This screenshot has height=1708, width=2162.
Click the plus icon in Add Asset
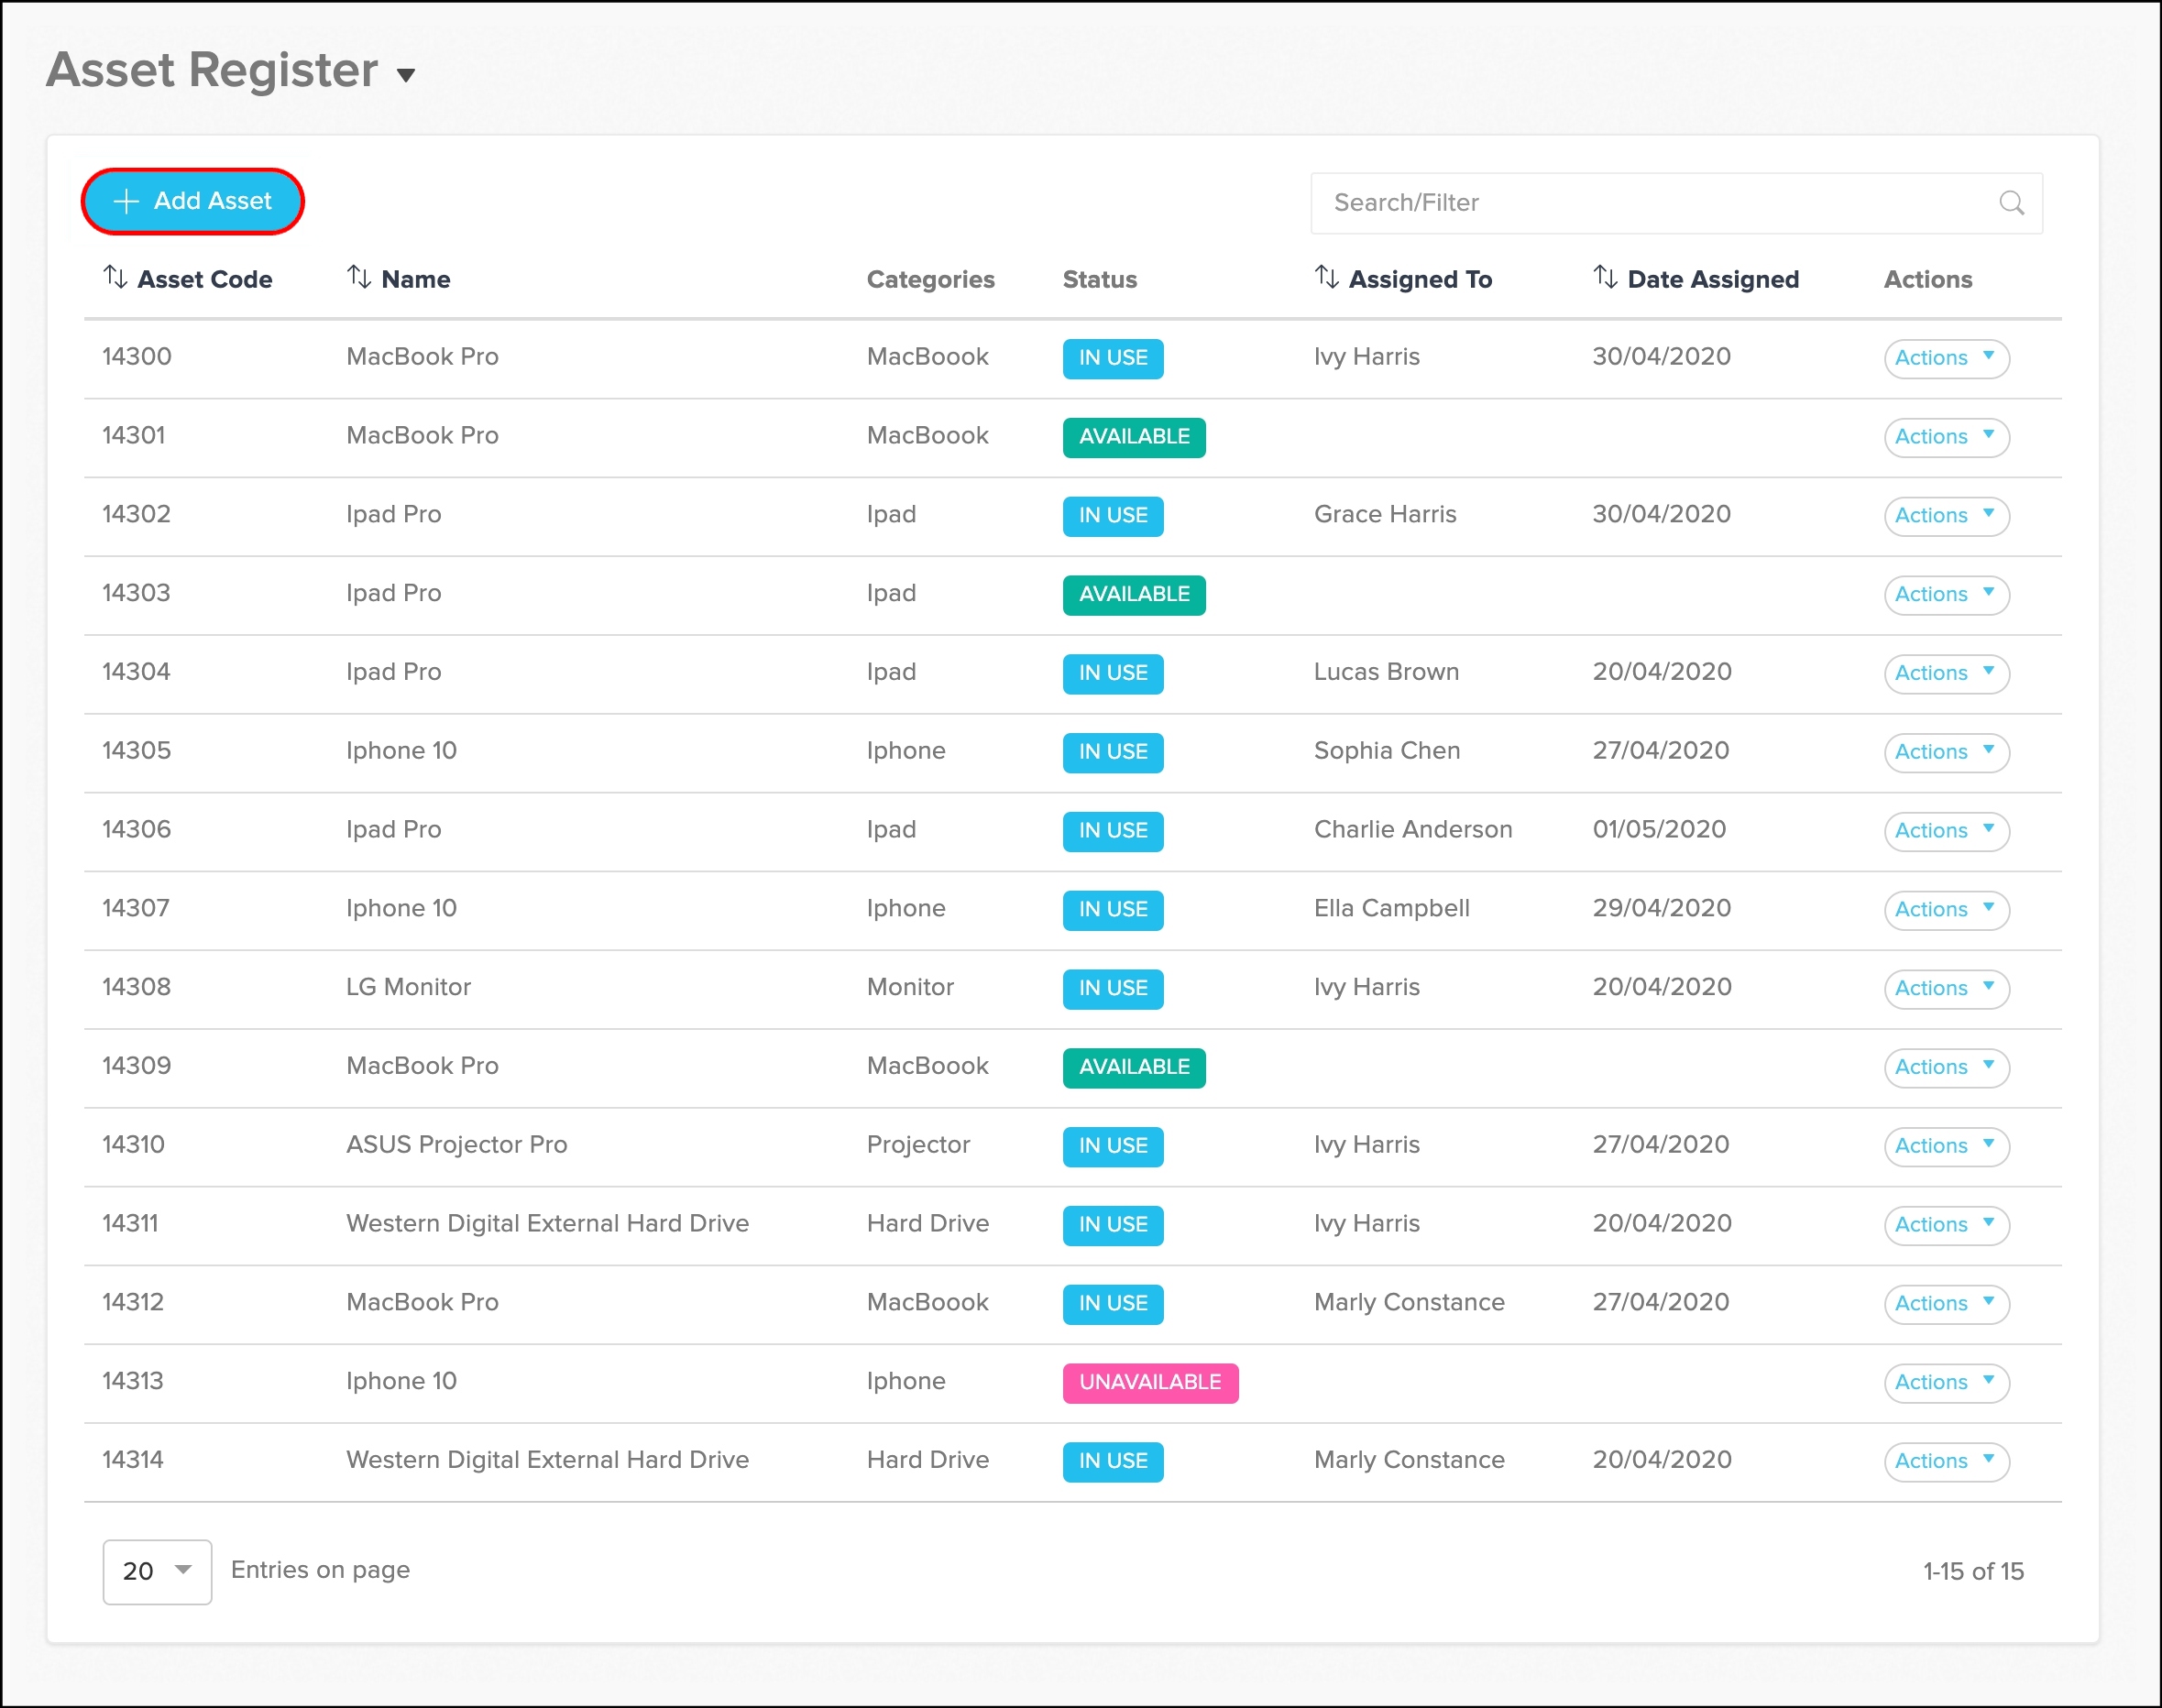click(126, 201)
